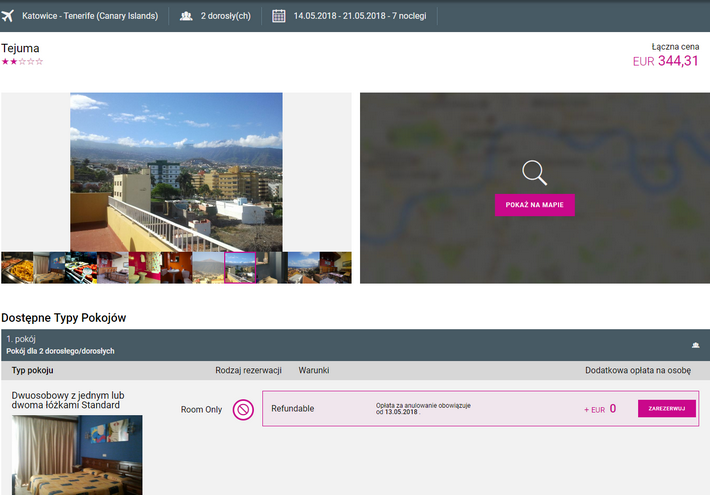Open the 2 dorosły(ch) guest selector

coord(227,16)
